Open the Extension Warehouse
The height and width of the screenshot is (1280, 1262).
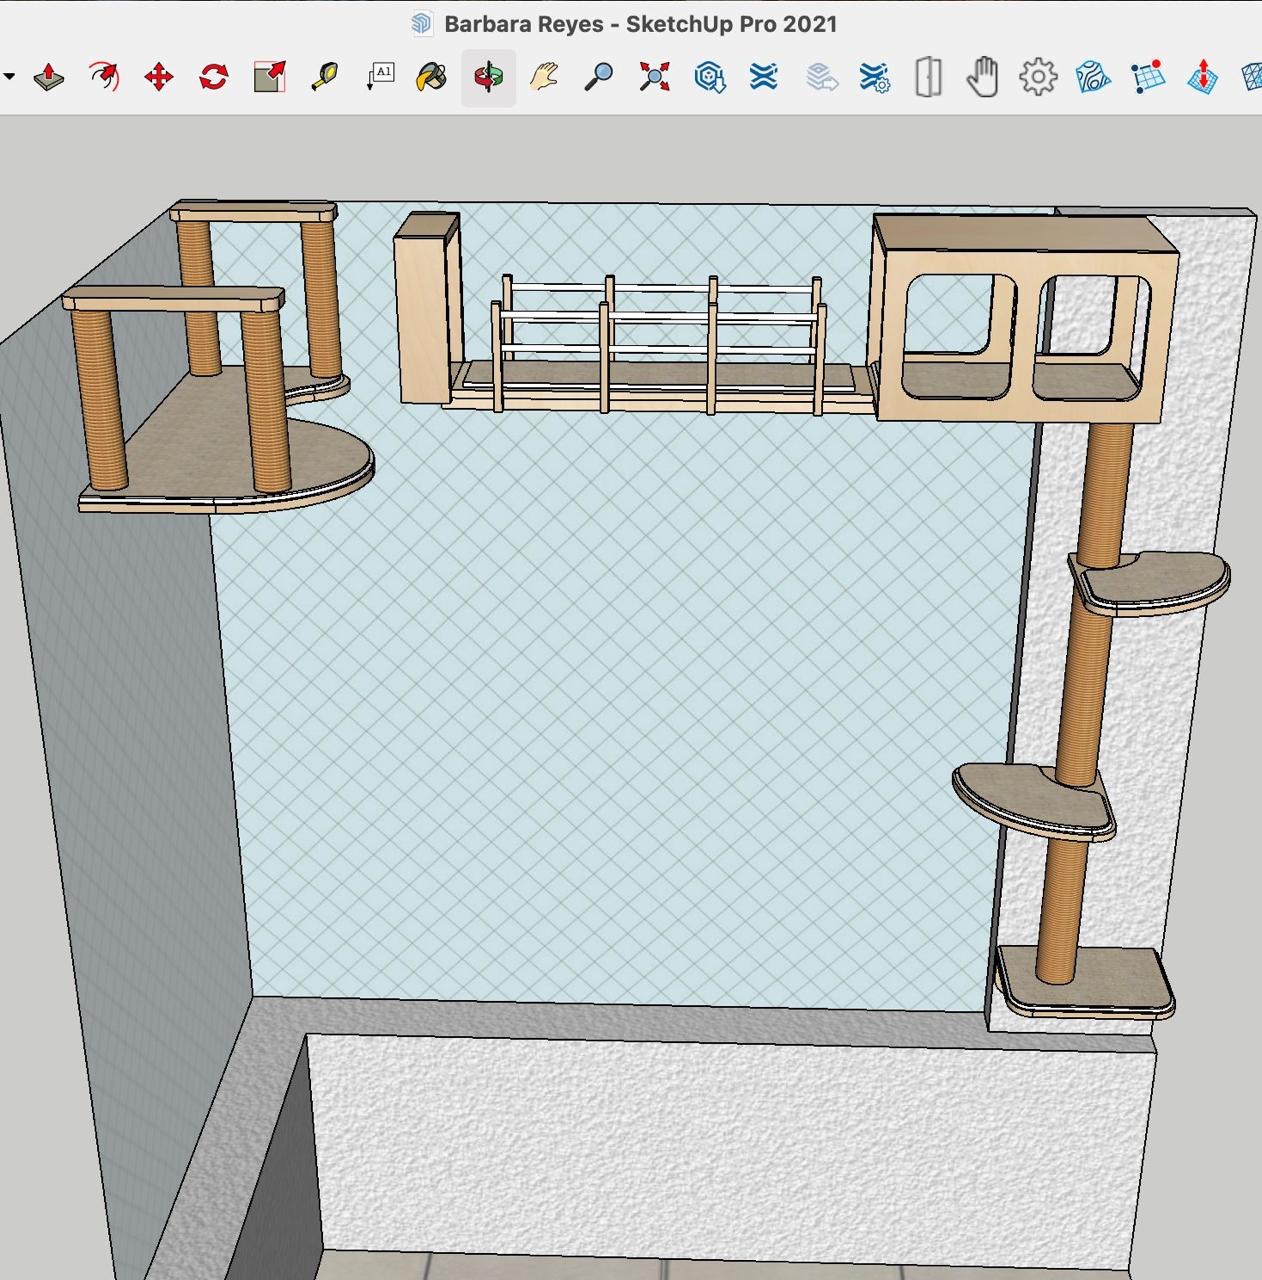pyautogui.click(x=764, y=77)
